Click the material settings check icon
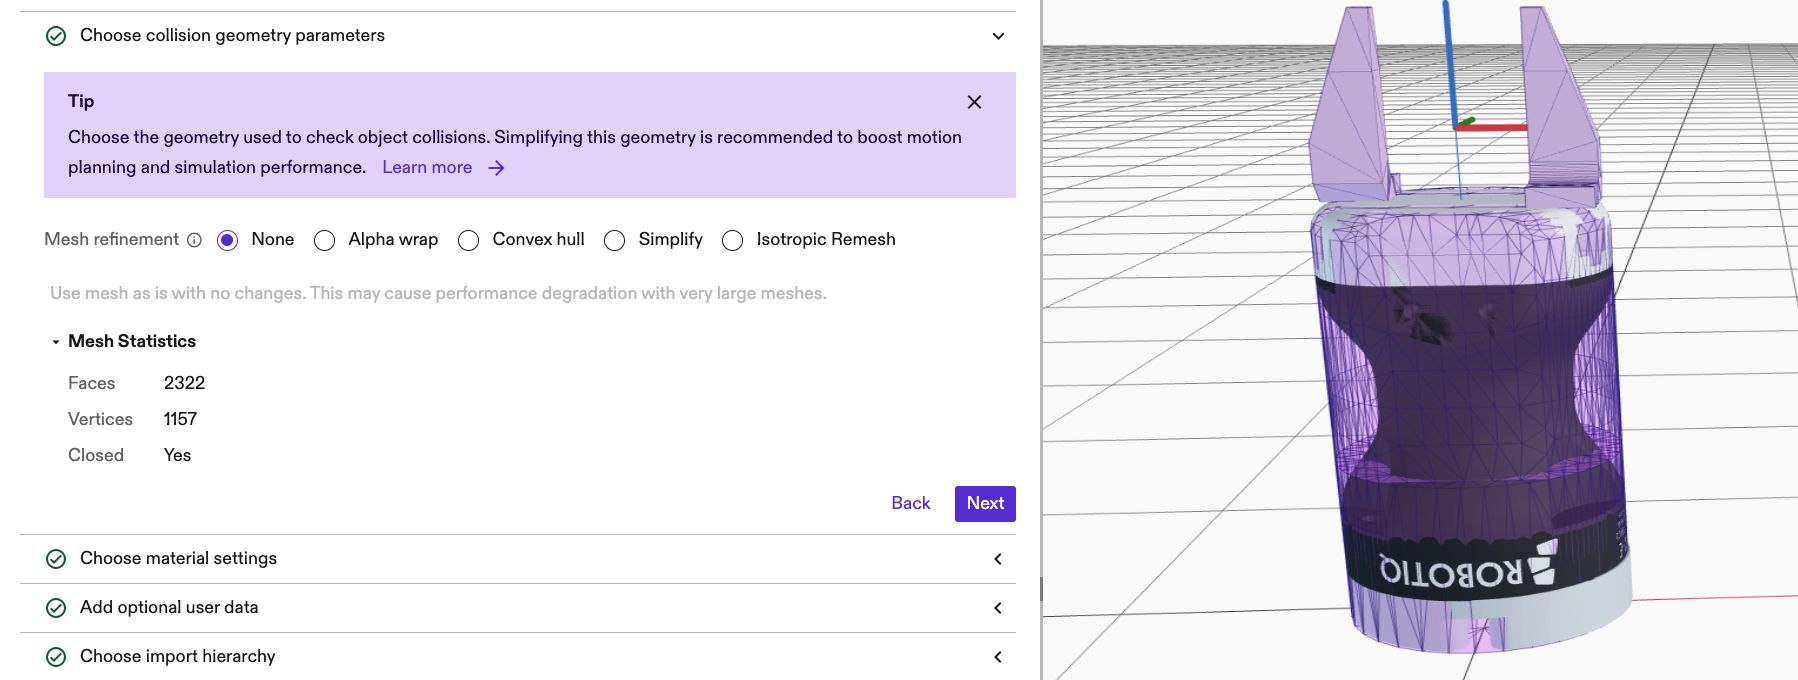This screenshot has width=1798, height=680. point(57,559)
